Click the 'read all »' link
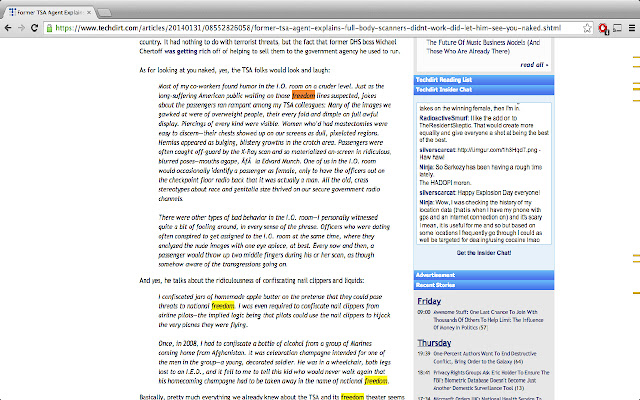 (x=534, y=64)
